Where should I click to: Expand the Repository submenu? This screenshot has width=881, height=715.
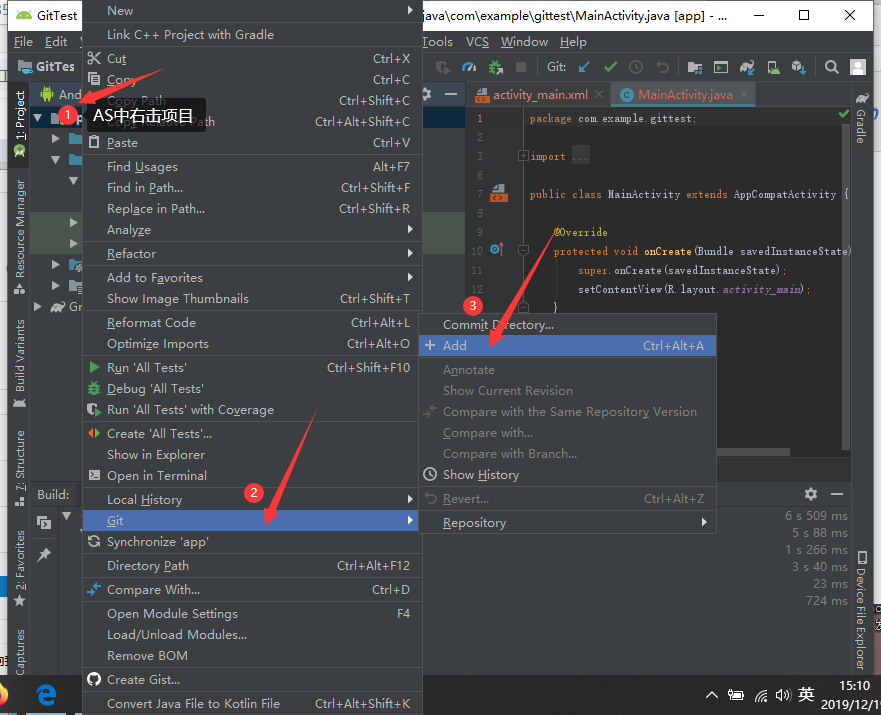coord(567,522)
